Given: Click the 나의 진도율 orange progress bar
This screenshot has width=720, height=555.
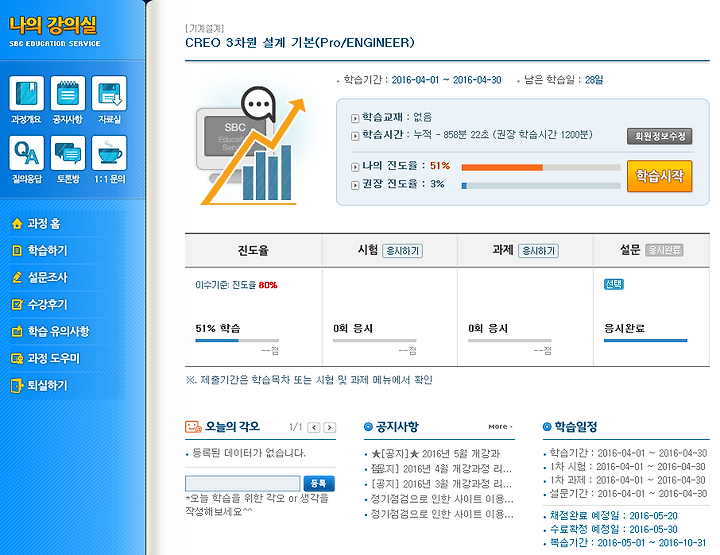Looking at the screenshot, I should click(x=541, y=168).
